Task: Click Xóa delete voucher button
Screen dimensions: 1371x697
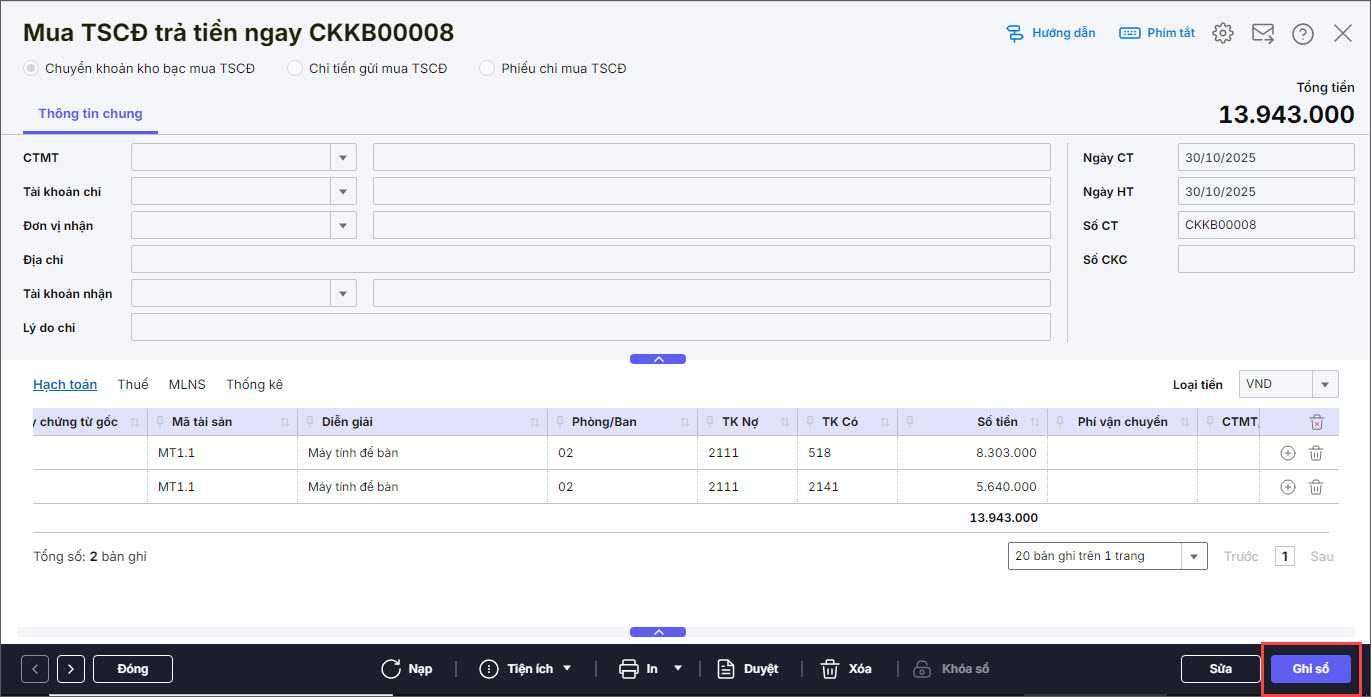Action: point(845,668)
